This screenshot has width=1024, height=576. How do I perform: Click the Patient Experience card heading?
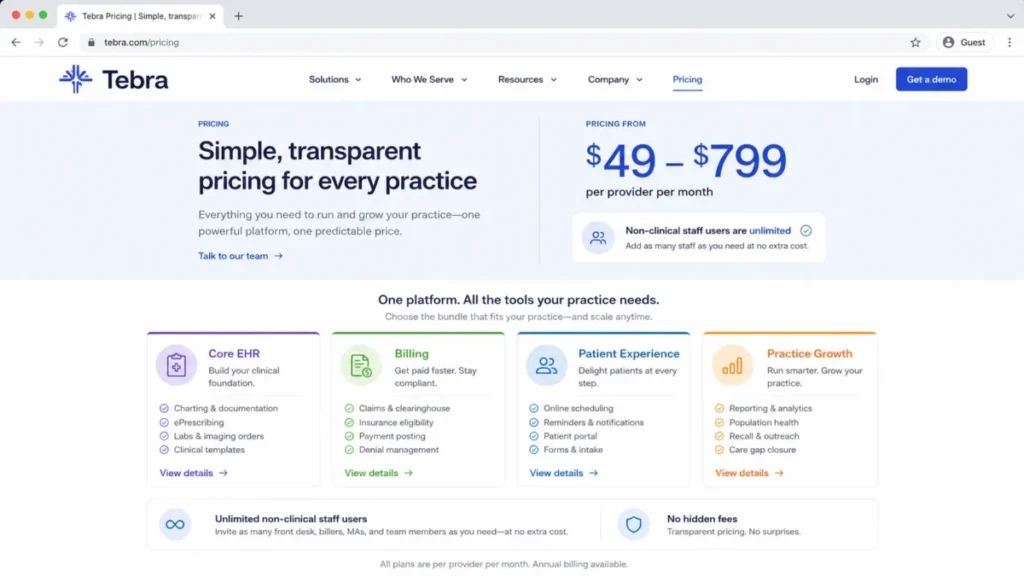tap(629, 353)
